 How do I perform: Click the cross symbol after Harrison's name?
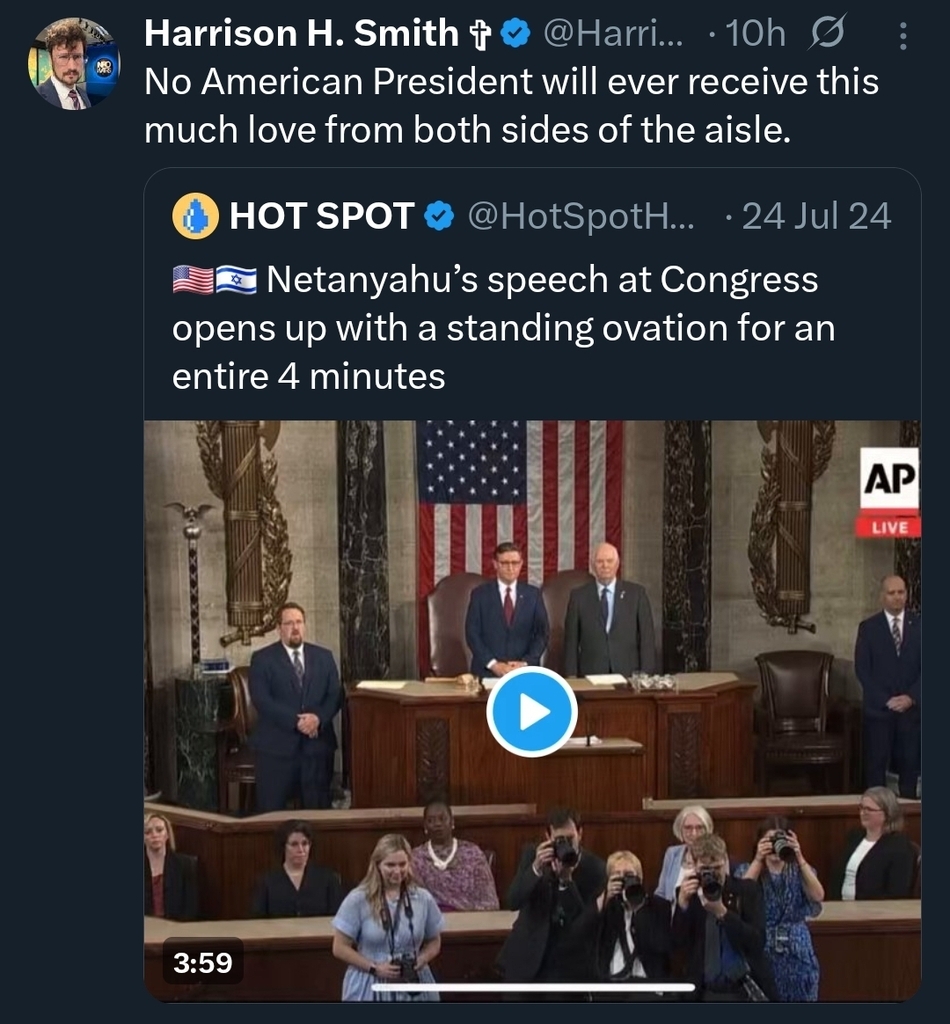[x=479, y=35]
